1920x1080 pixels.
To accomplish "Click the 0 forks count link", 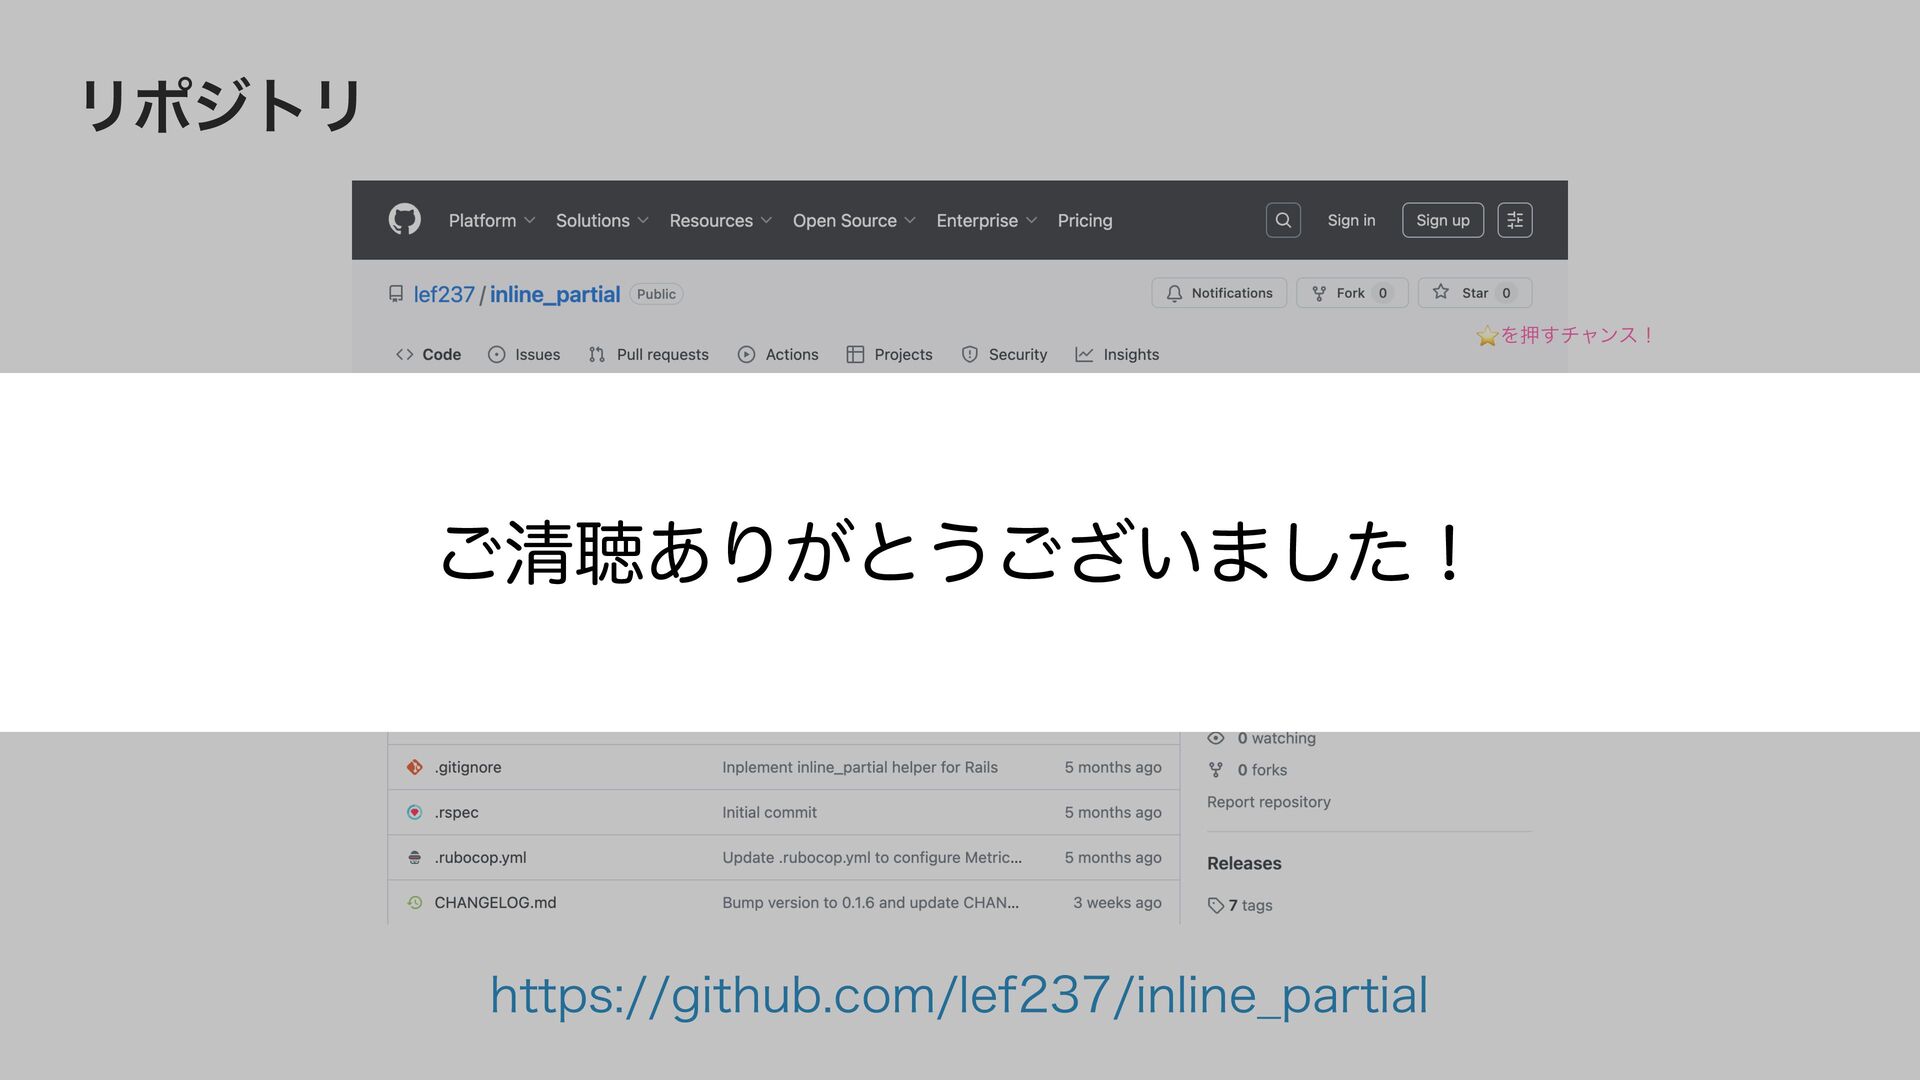I will pos(1261,770).
